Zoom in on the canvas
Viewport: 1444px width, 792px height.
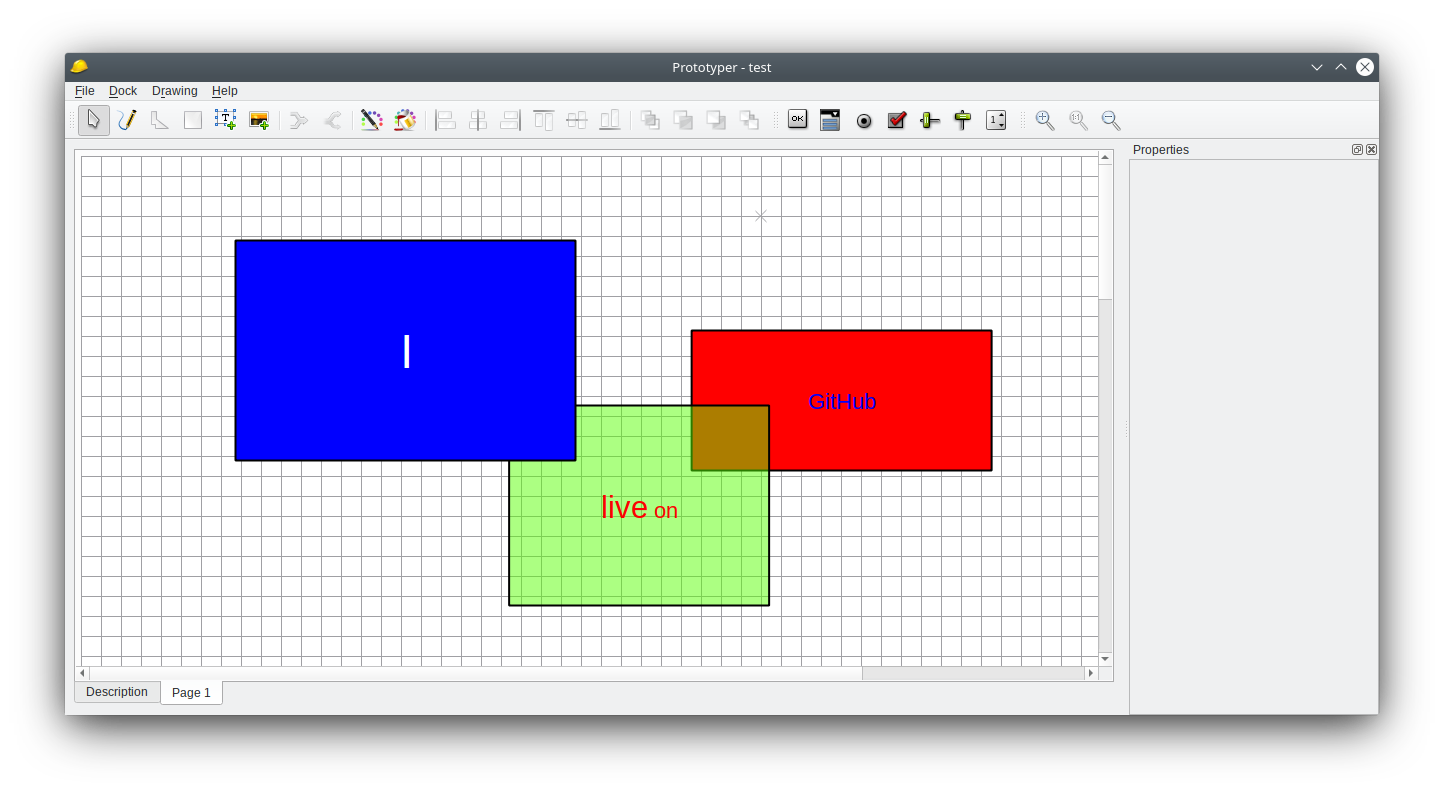(x=1045, y=120)
